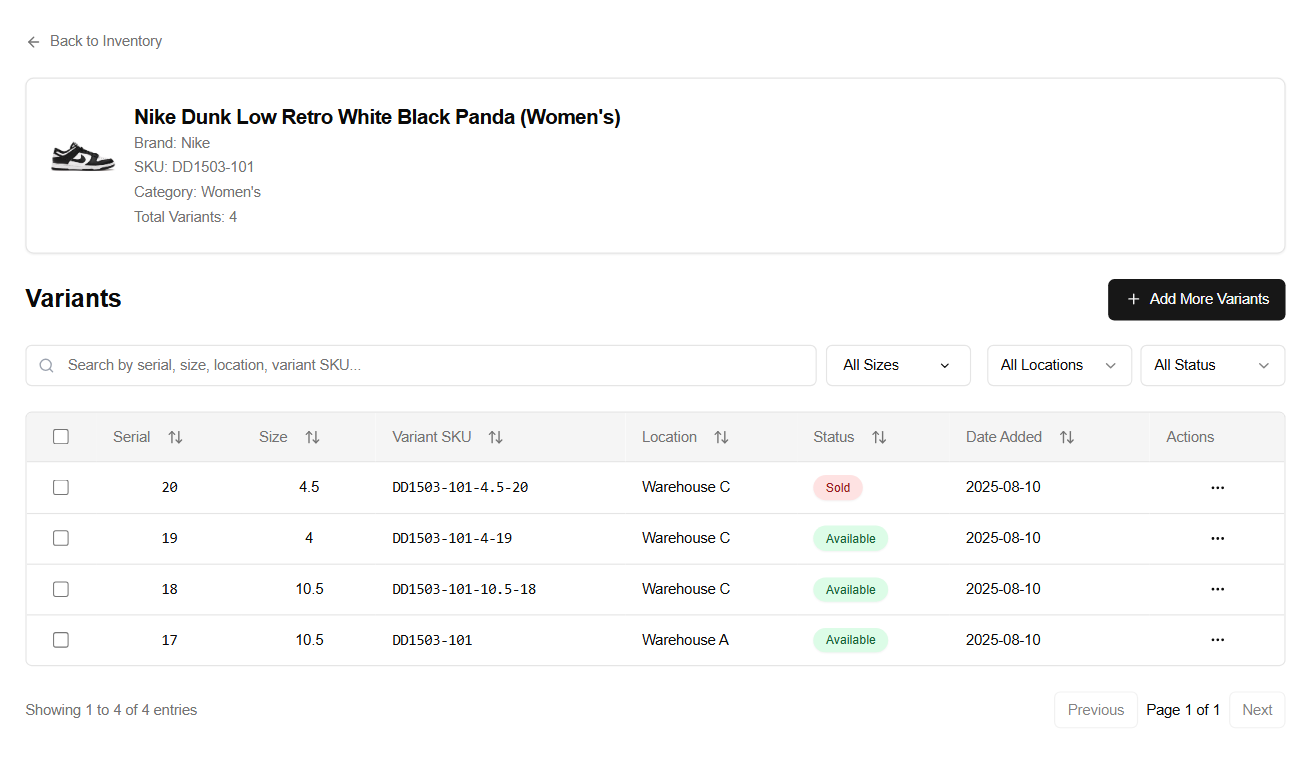The image size is (1314, 758).
Task: Sort by Date Added arrows icon
Action: [1067, 437]
